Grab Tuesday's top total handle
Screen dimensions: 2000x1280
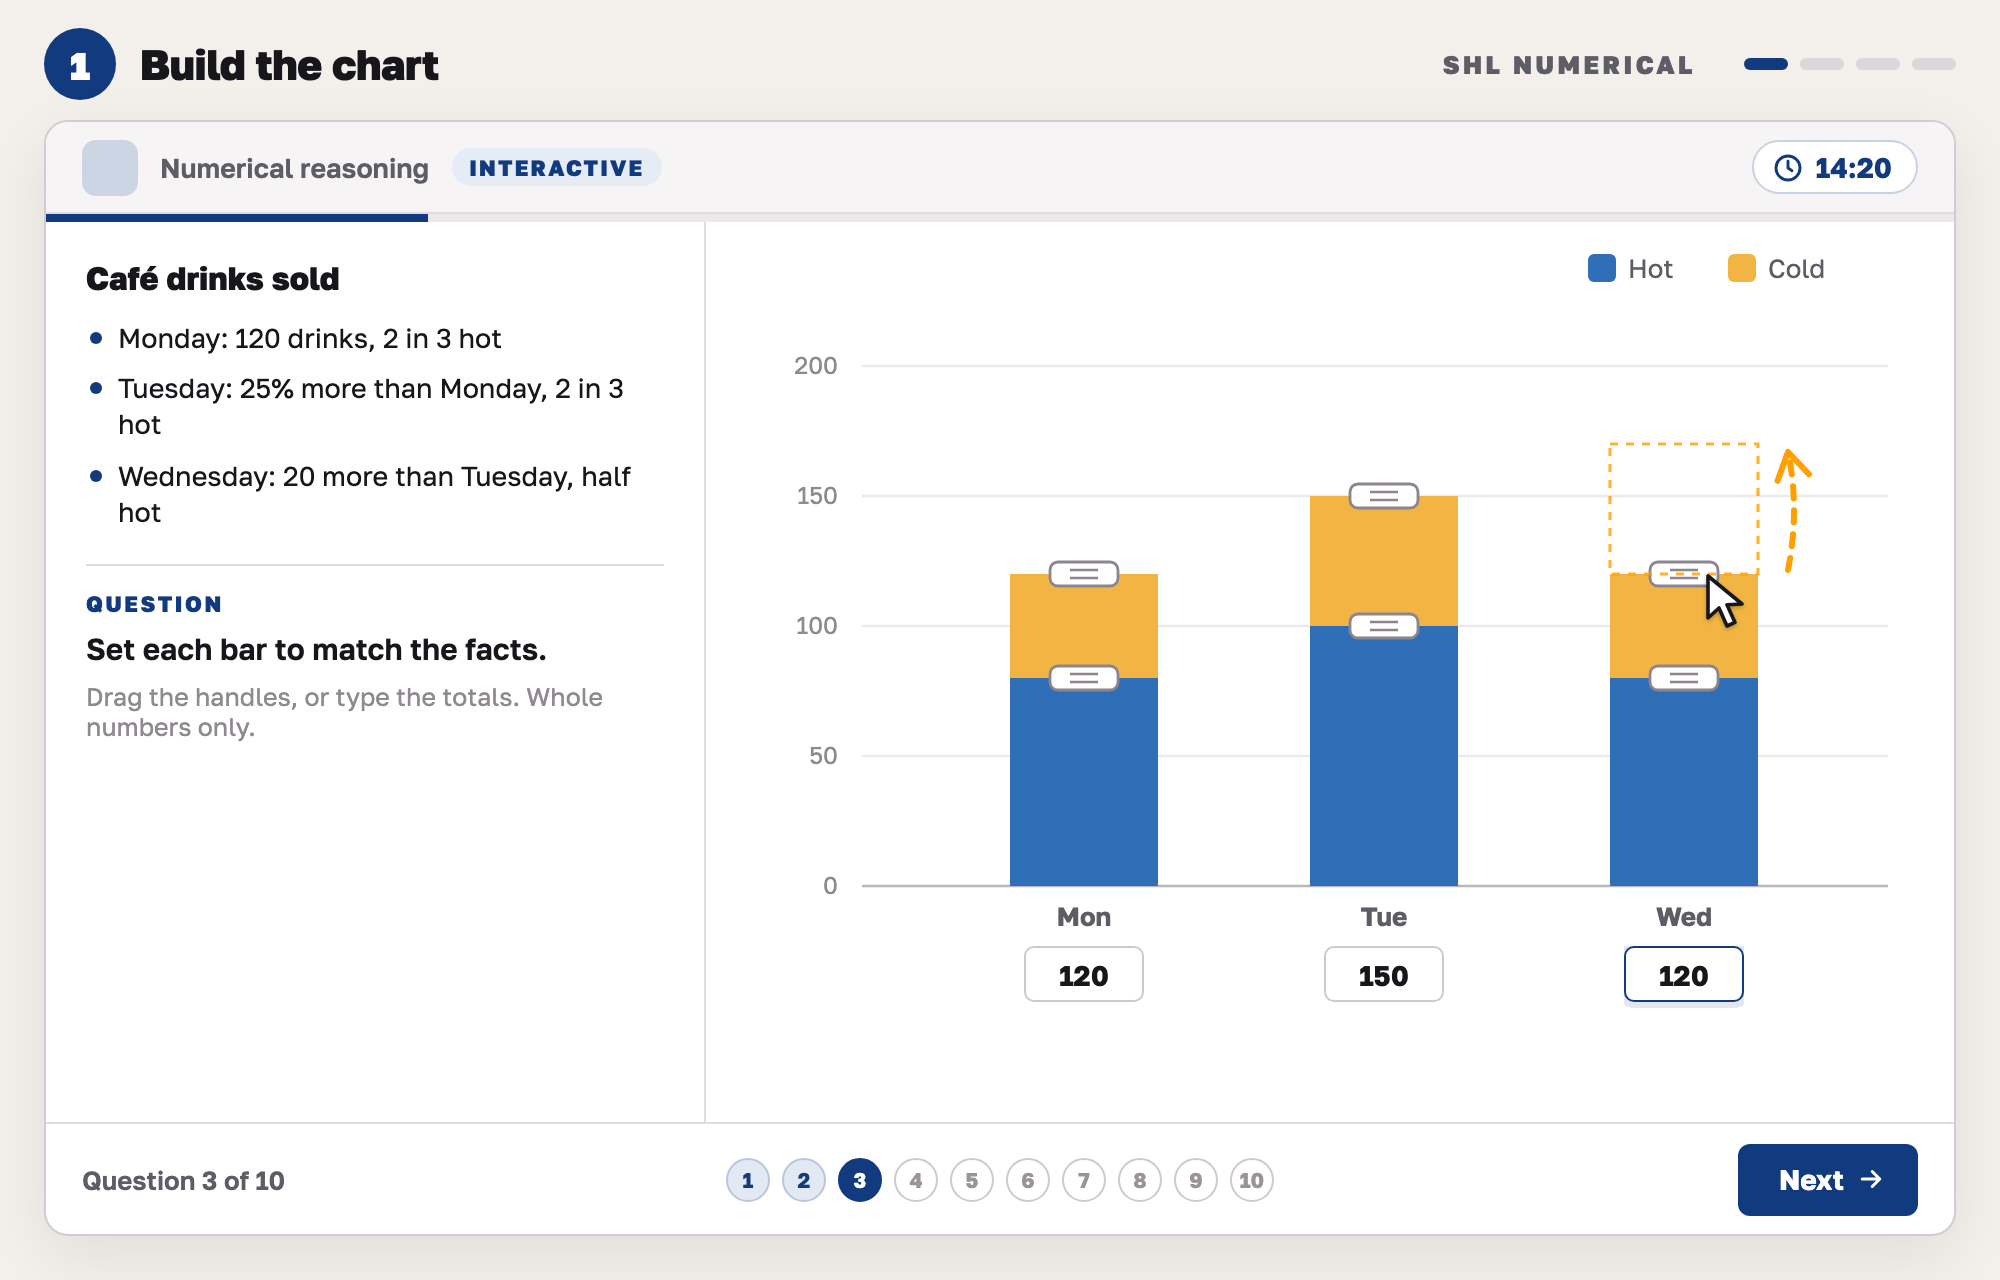coord(1384,496)
